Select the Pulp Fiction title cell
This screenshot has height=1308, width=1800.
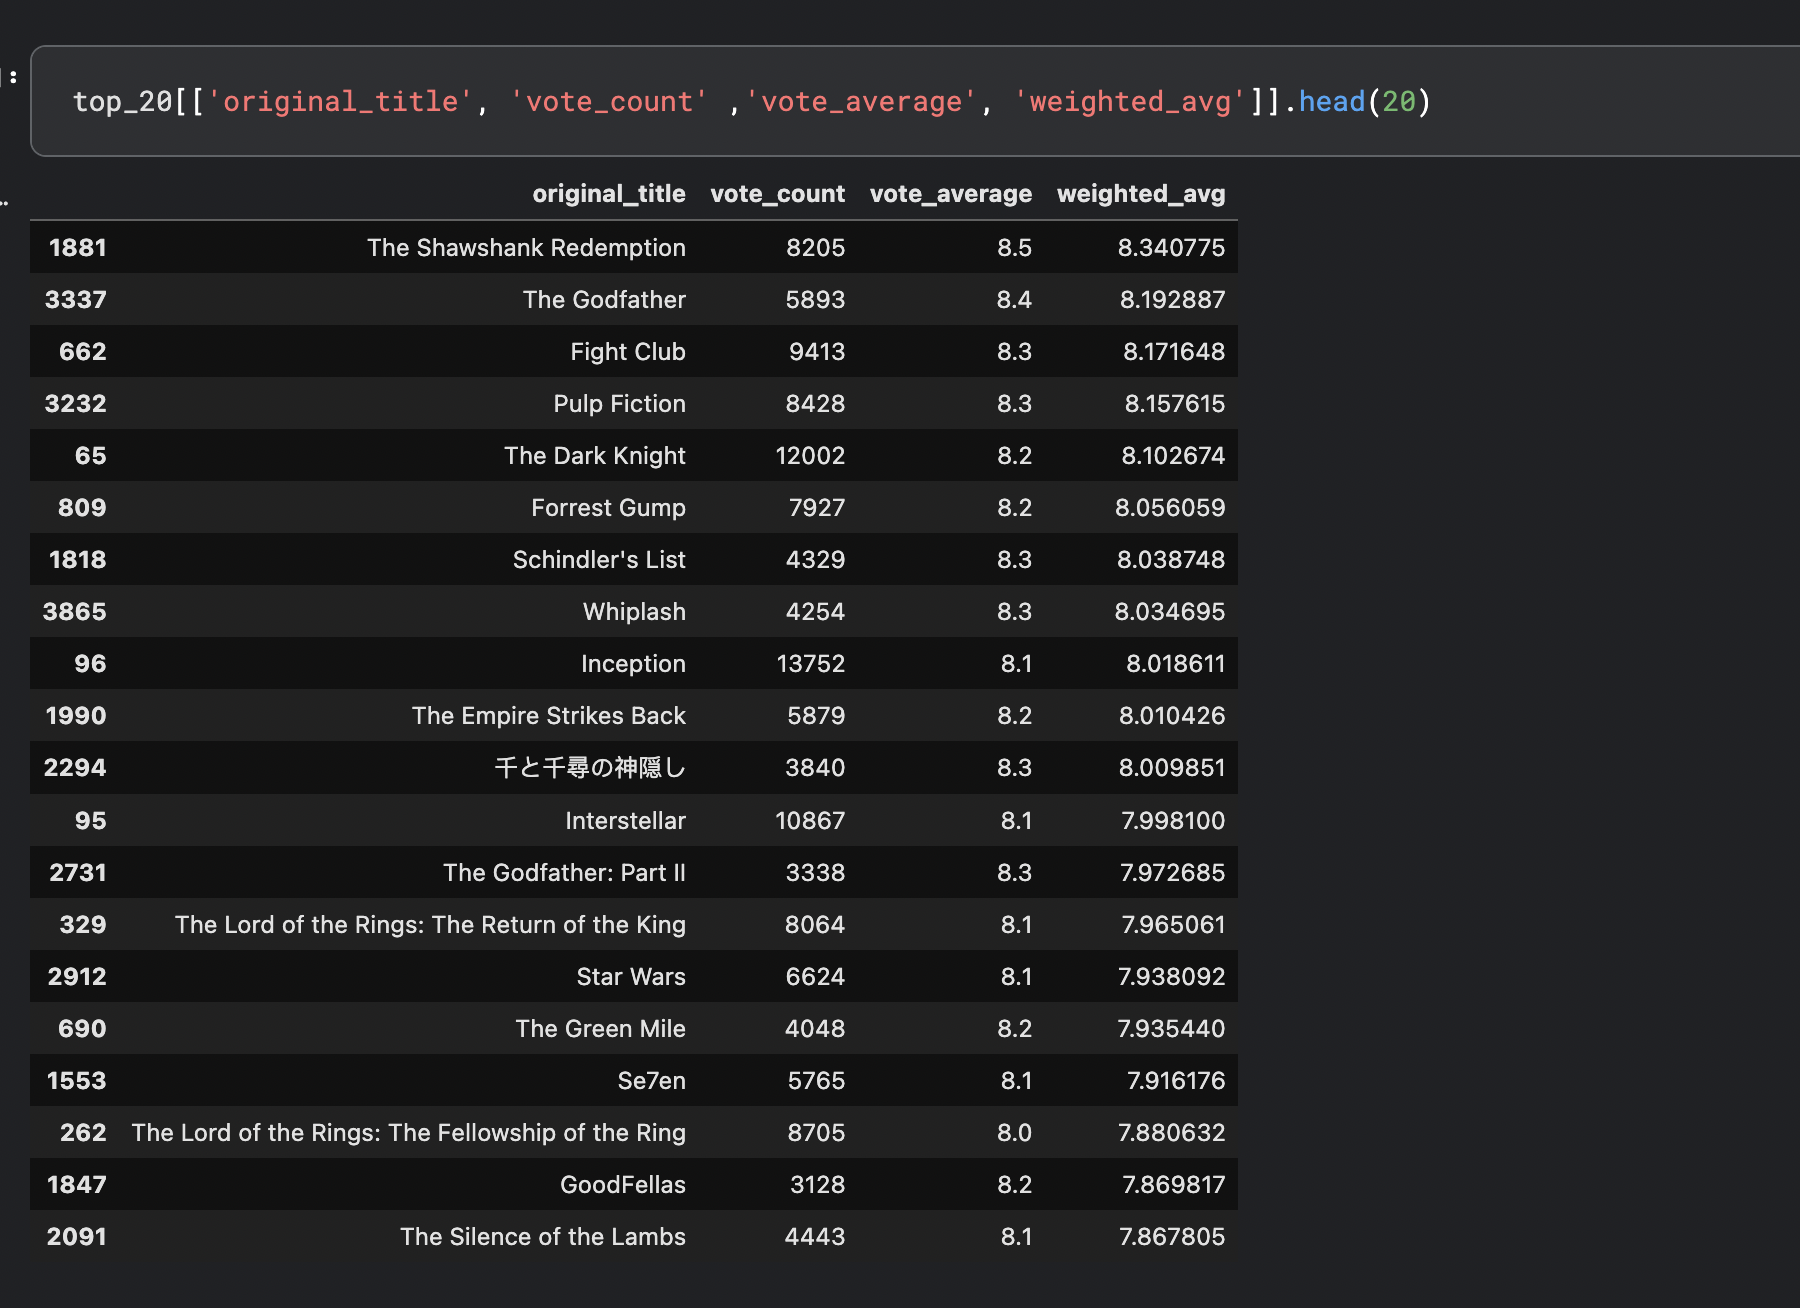619,403
